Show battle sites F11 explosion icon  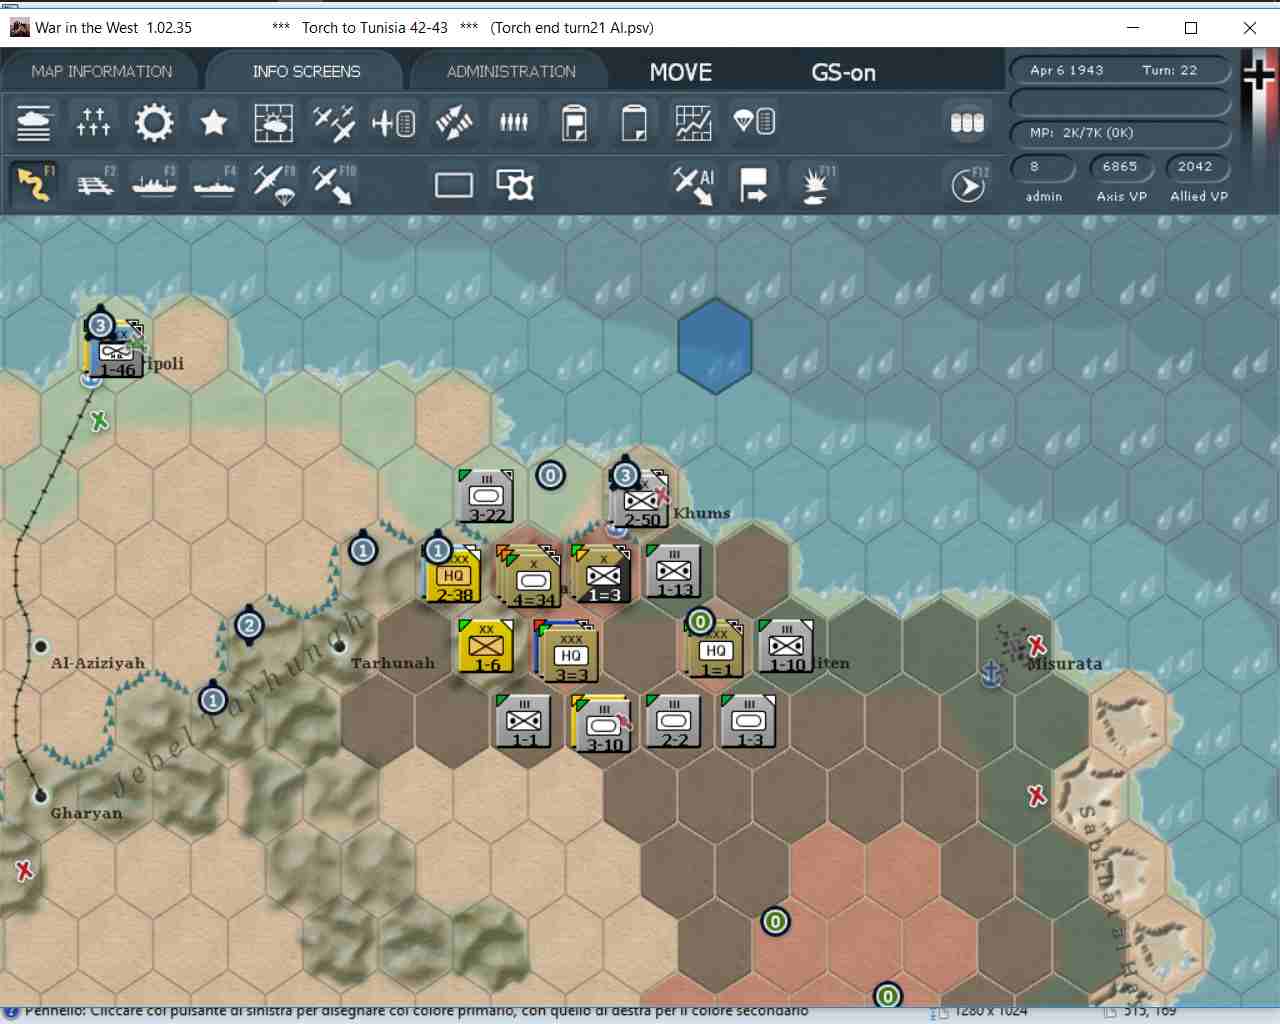point(815,185)
